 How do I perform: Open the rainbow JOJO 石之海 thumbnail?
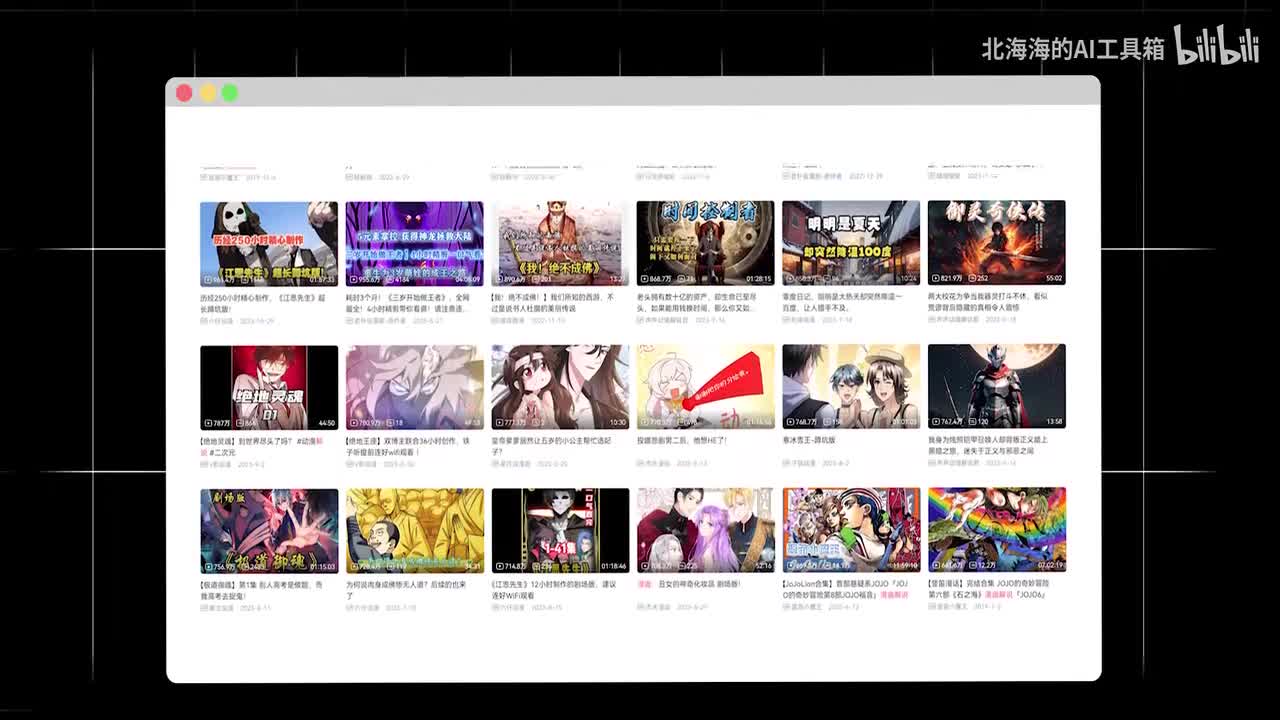click(996, 530)
